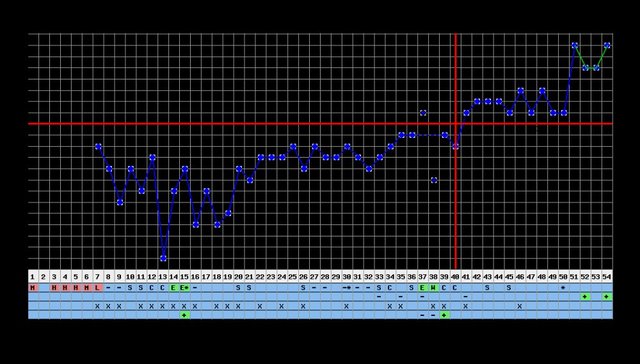Select the green E cell under day 14
640x364 pixels.
(173, 288)
